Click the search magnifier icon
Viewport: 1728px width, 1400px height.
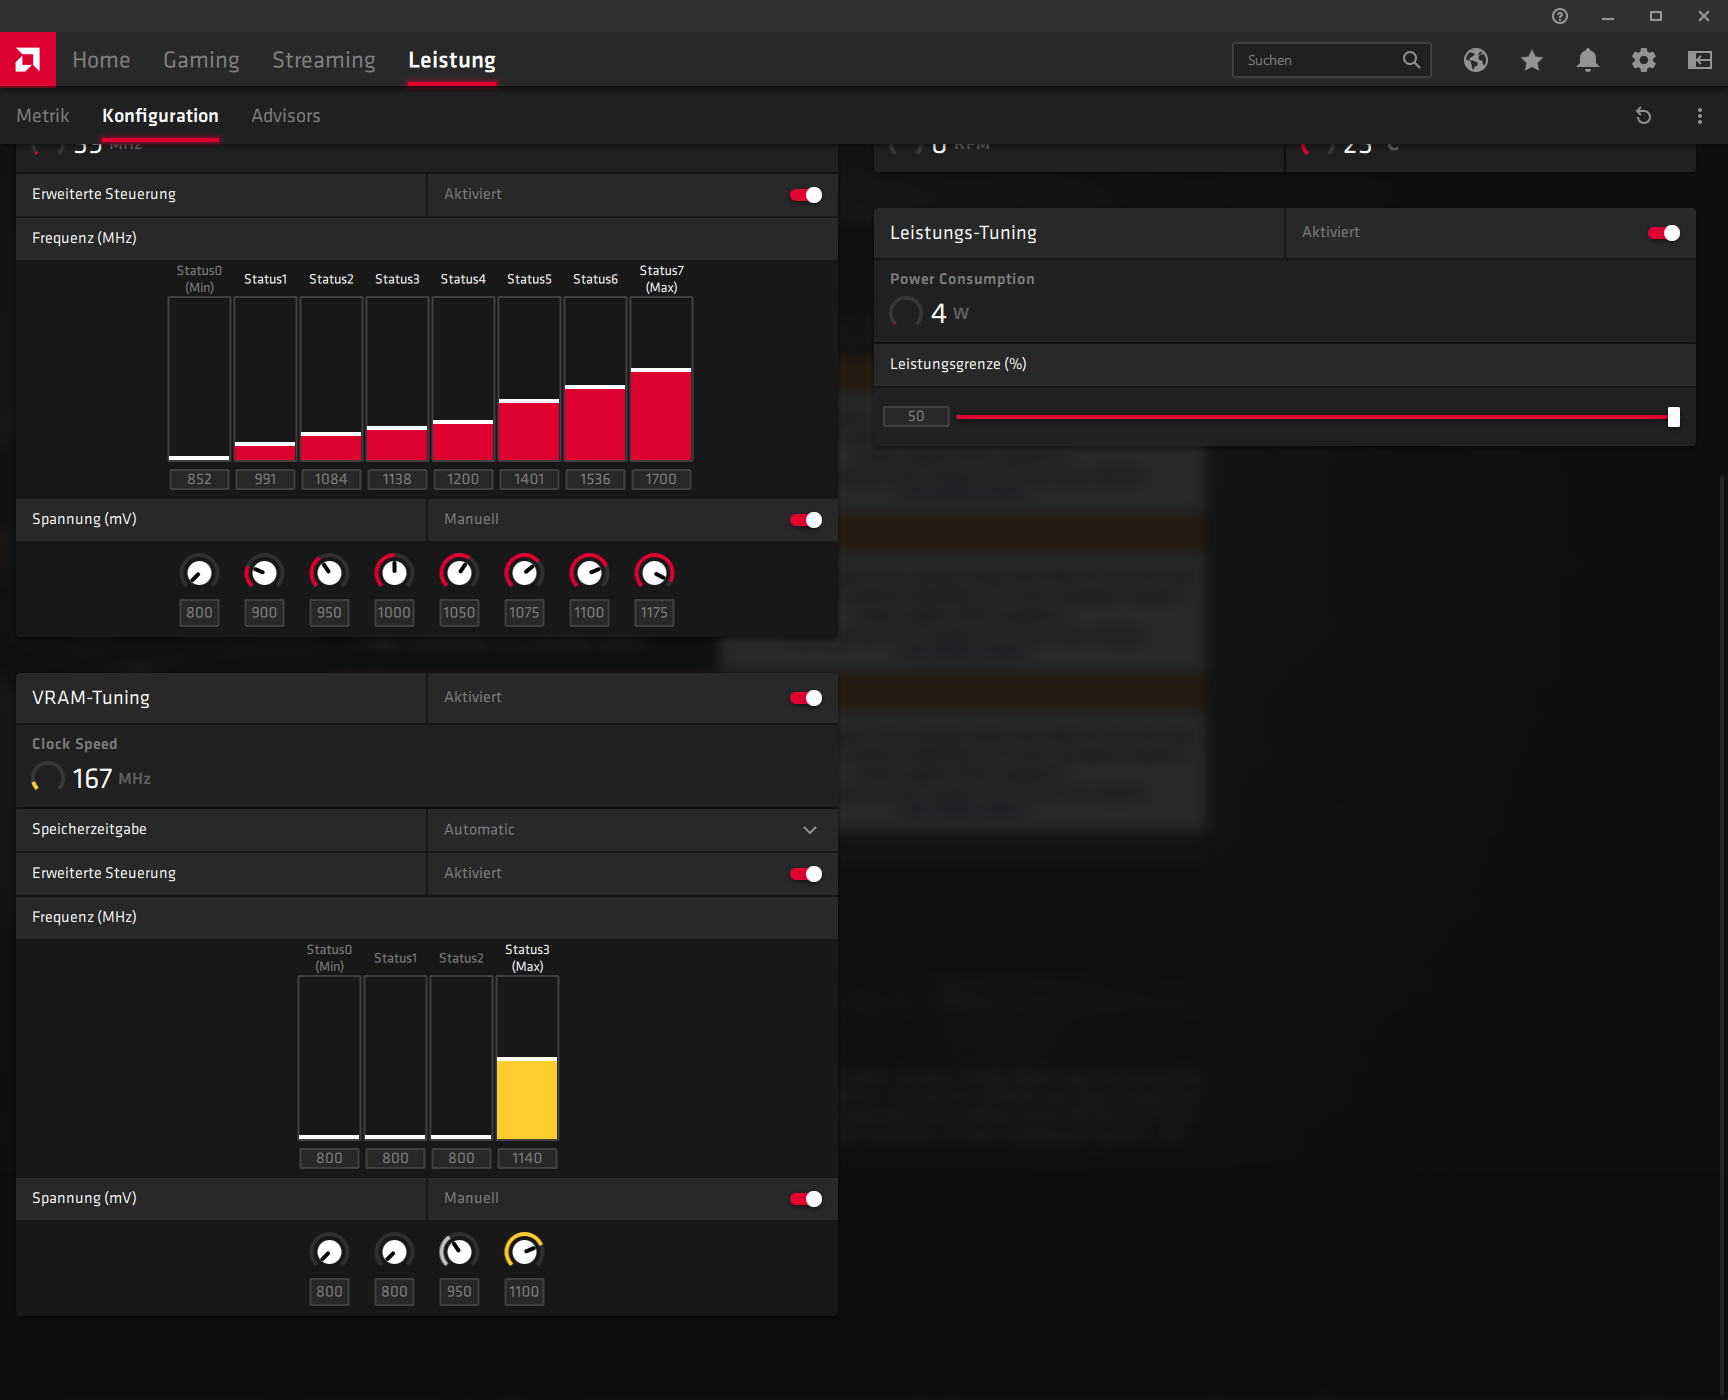(1411, 60)
